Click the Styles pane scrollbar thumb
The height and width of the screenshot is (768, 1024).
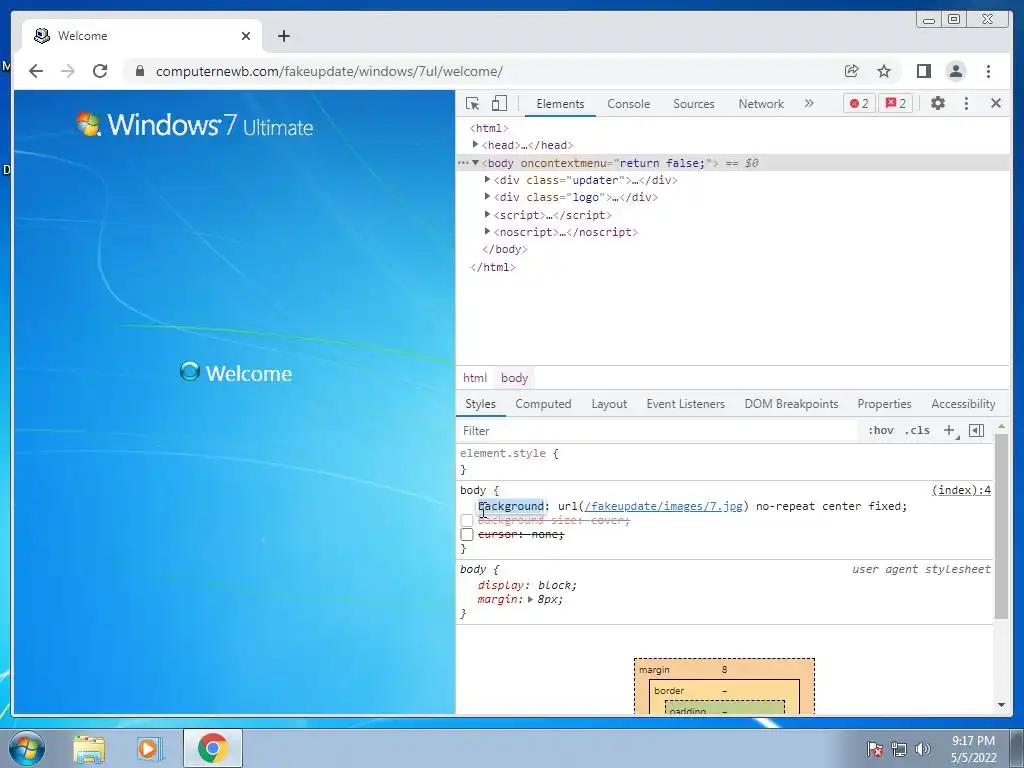click(x=1001, y=526)
